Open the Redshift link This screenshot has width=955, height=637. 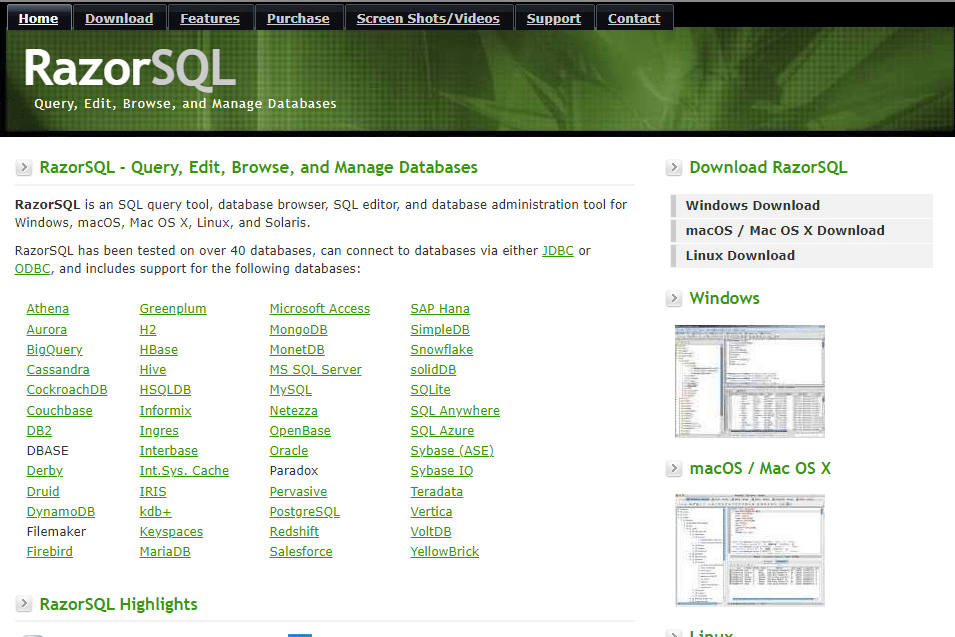294,532
